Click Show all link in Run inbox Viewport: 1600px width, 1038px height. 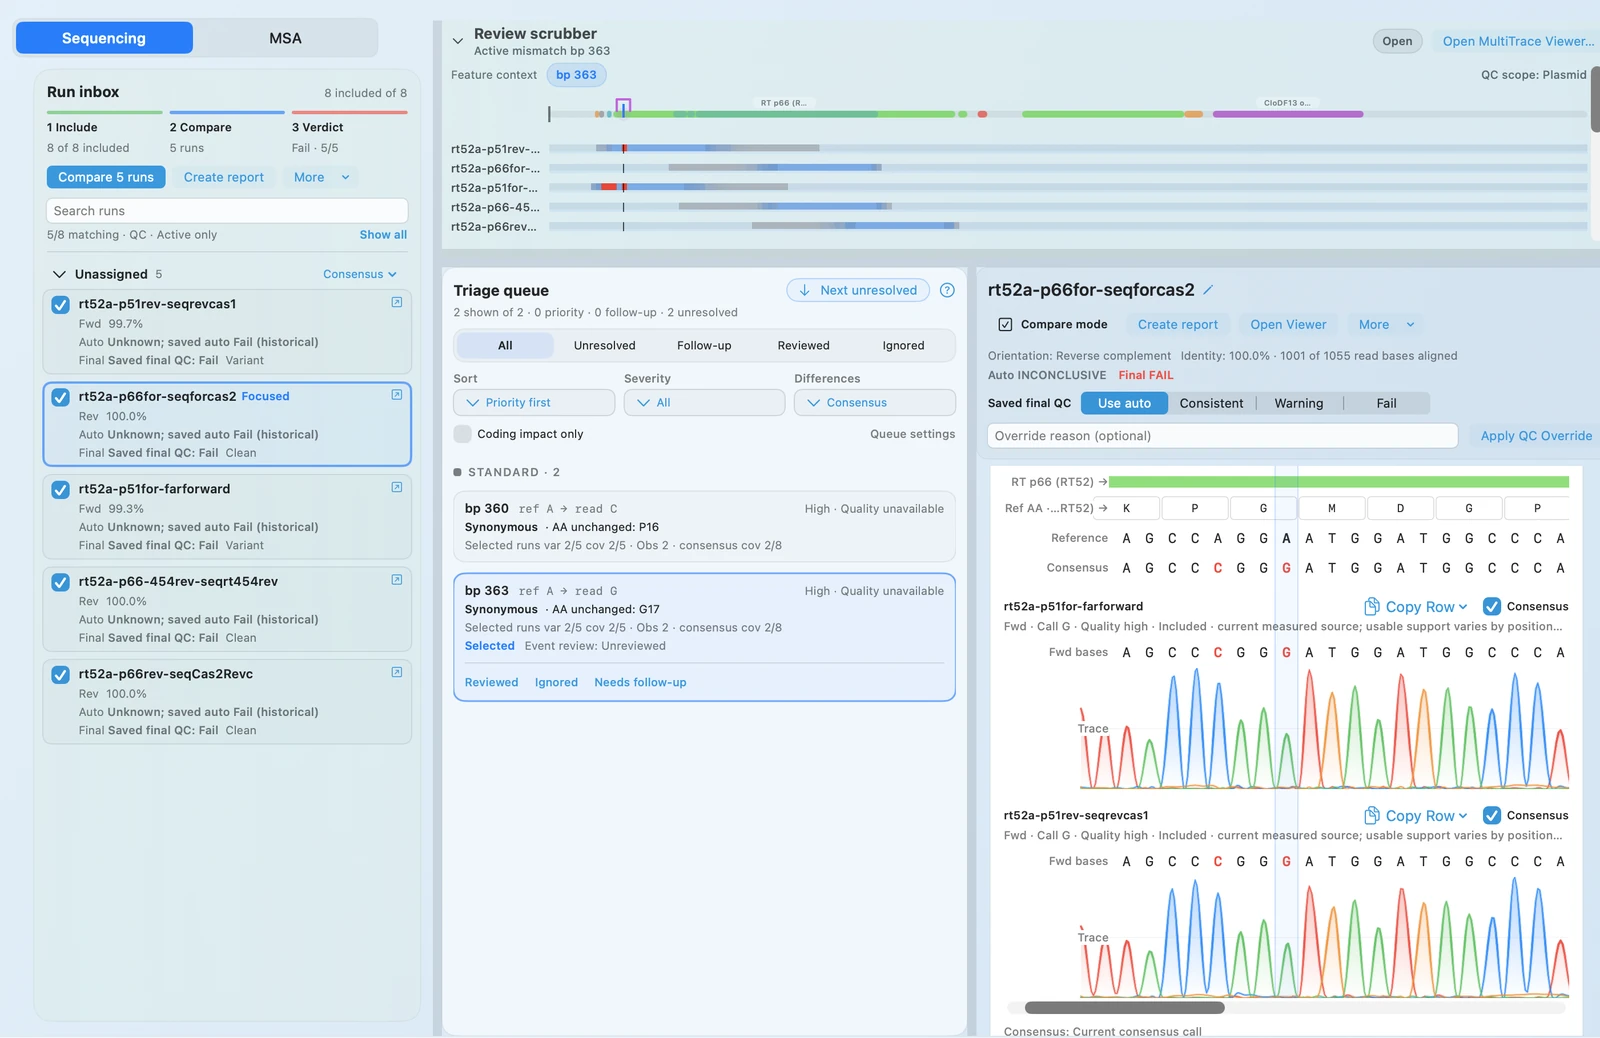pos(383,235)
